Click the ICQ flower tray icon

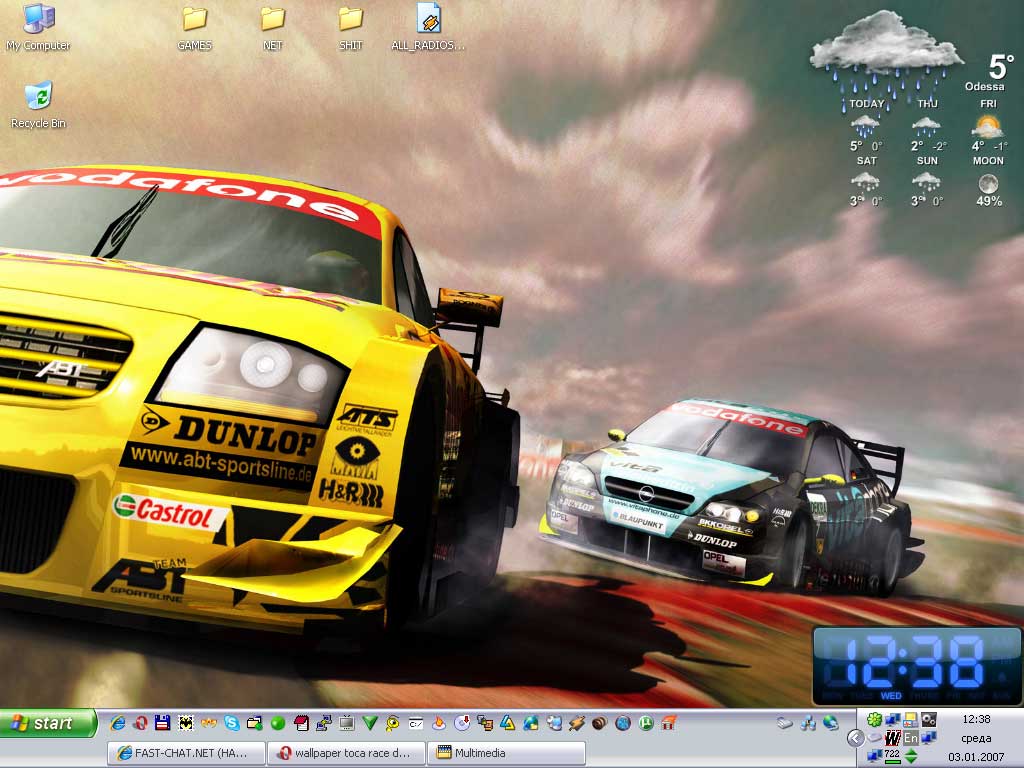click(x=874, y=720)
